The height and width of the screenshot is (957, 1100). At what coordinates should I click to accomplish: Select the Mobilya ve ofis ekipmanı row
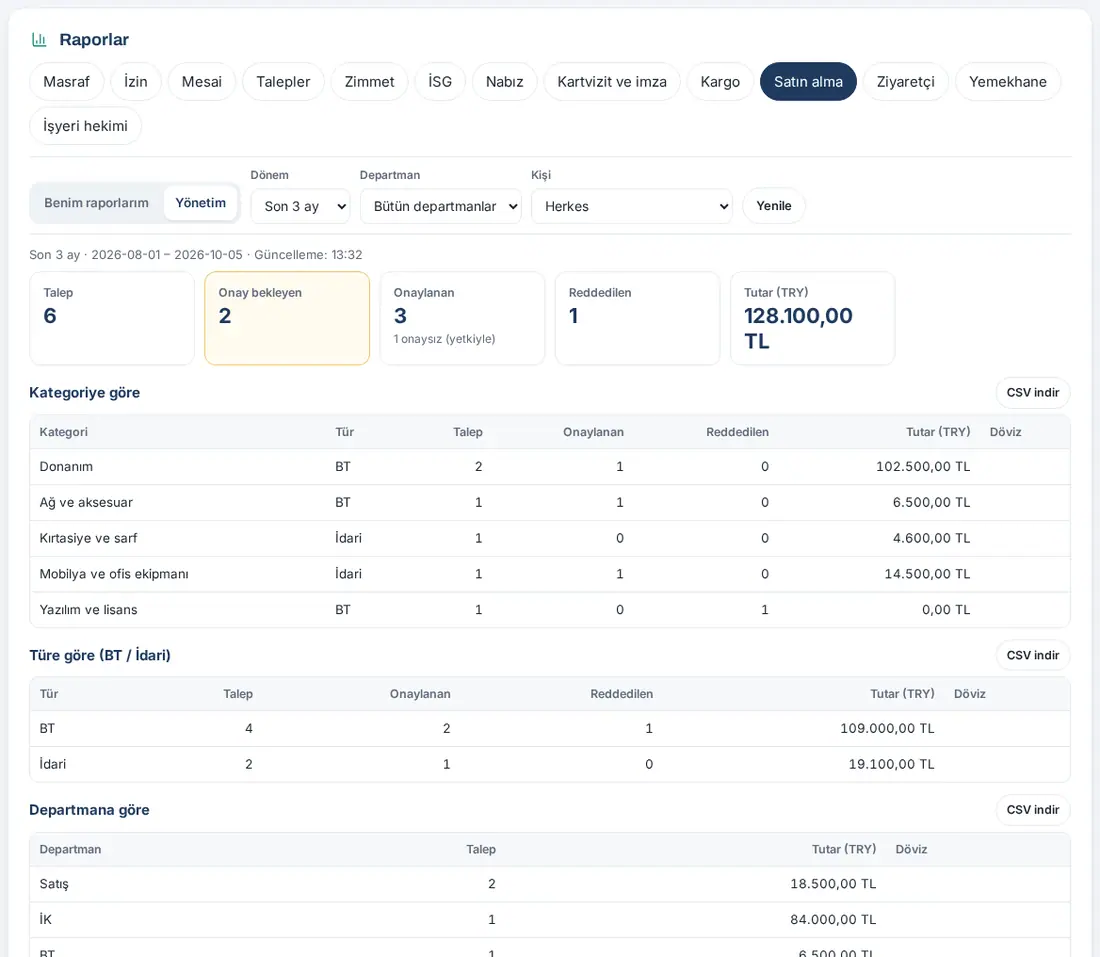(550, 574)
